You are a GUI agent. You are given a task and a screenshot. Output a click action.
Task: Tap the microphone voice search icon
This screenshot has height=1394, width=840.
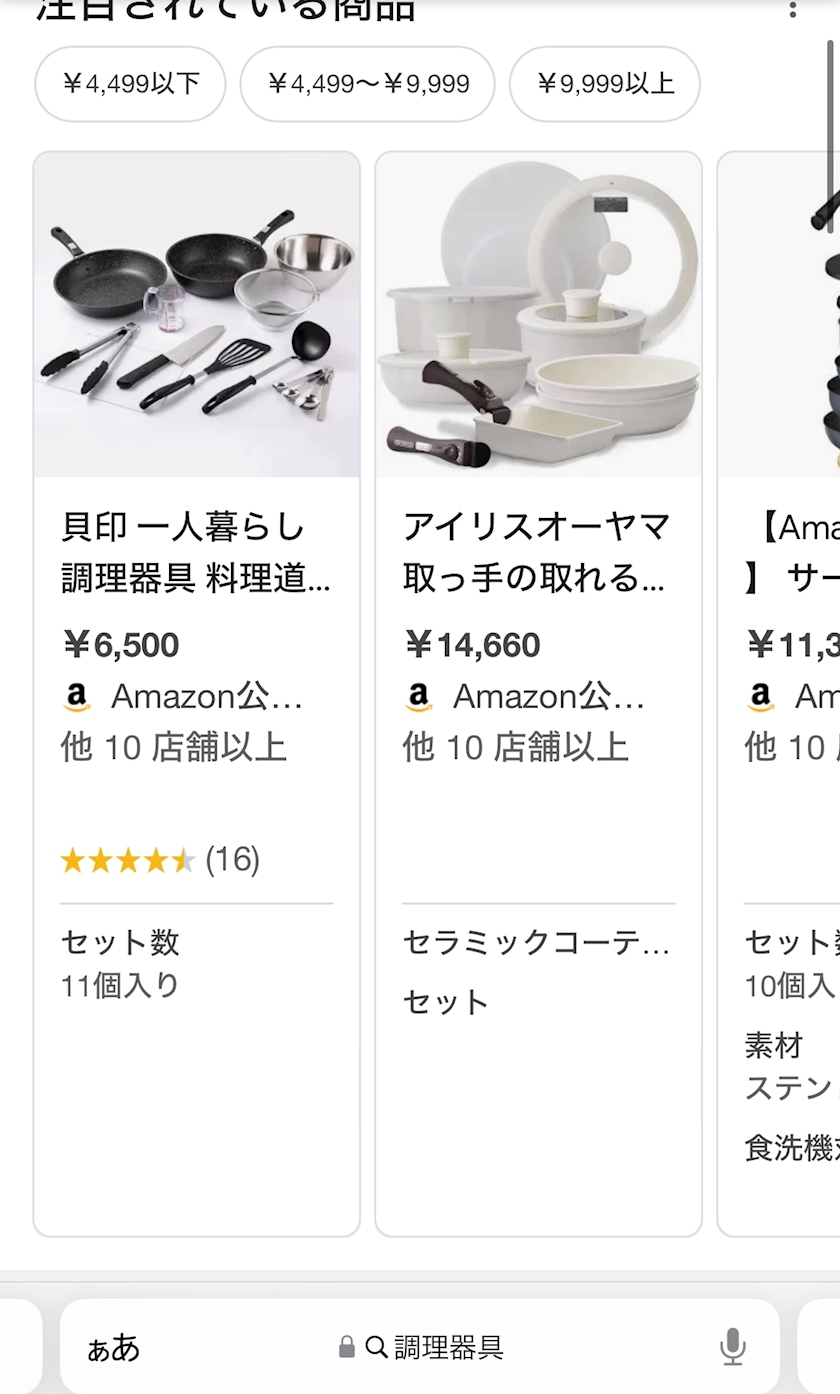732,1347
